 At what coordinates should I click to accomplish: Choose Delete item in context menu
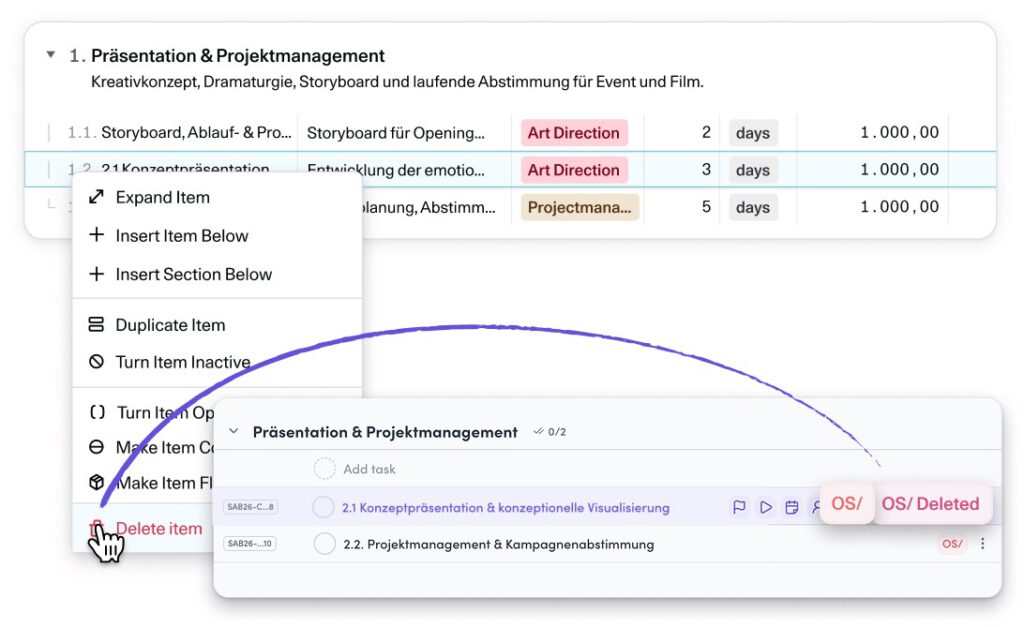159,529
